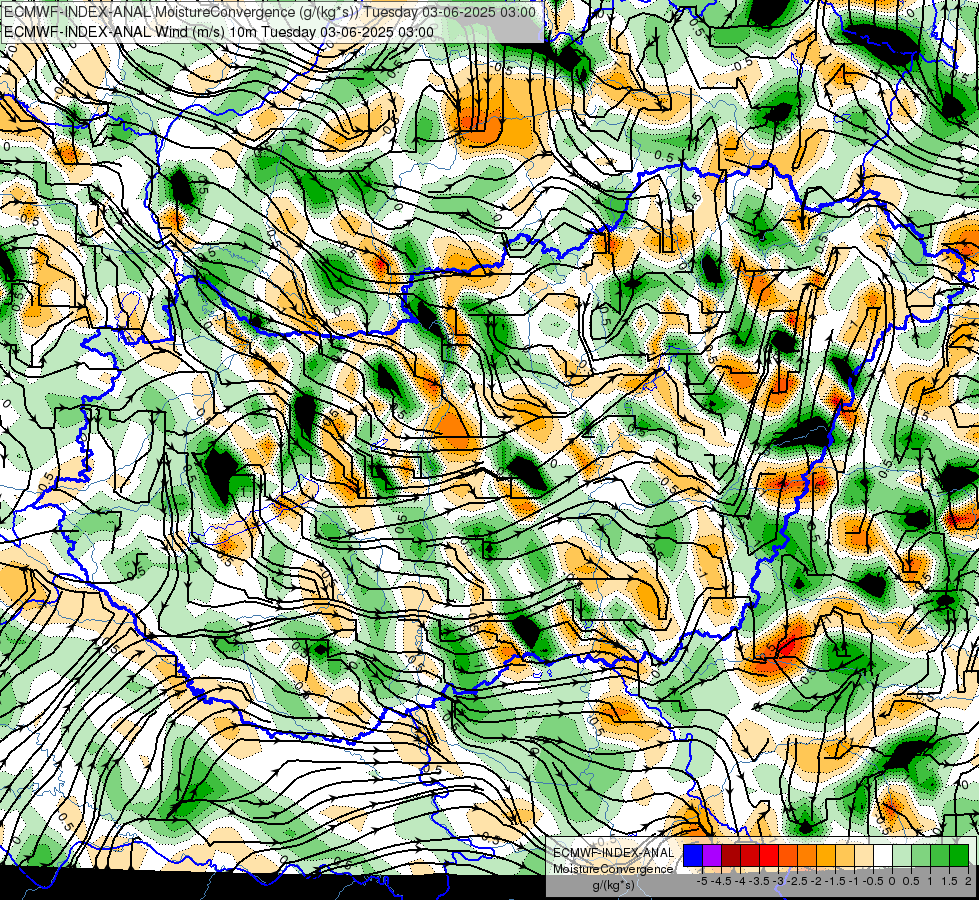Click the -0.5 tick label on legend
Screen dimensions: 979x900
(x=873, y=881)
